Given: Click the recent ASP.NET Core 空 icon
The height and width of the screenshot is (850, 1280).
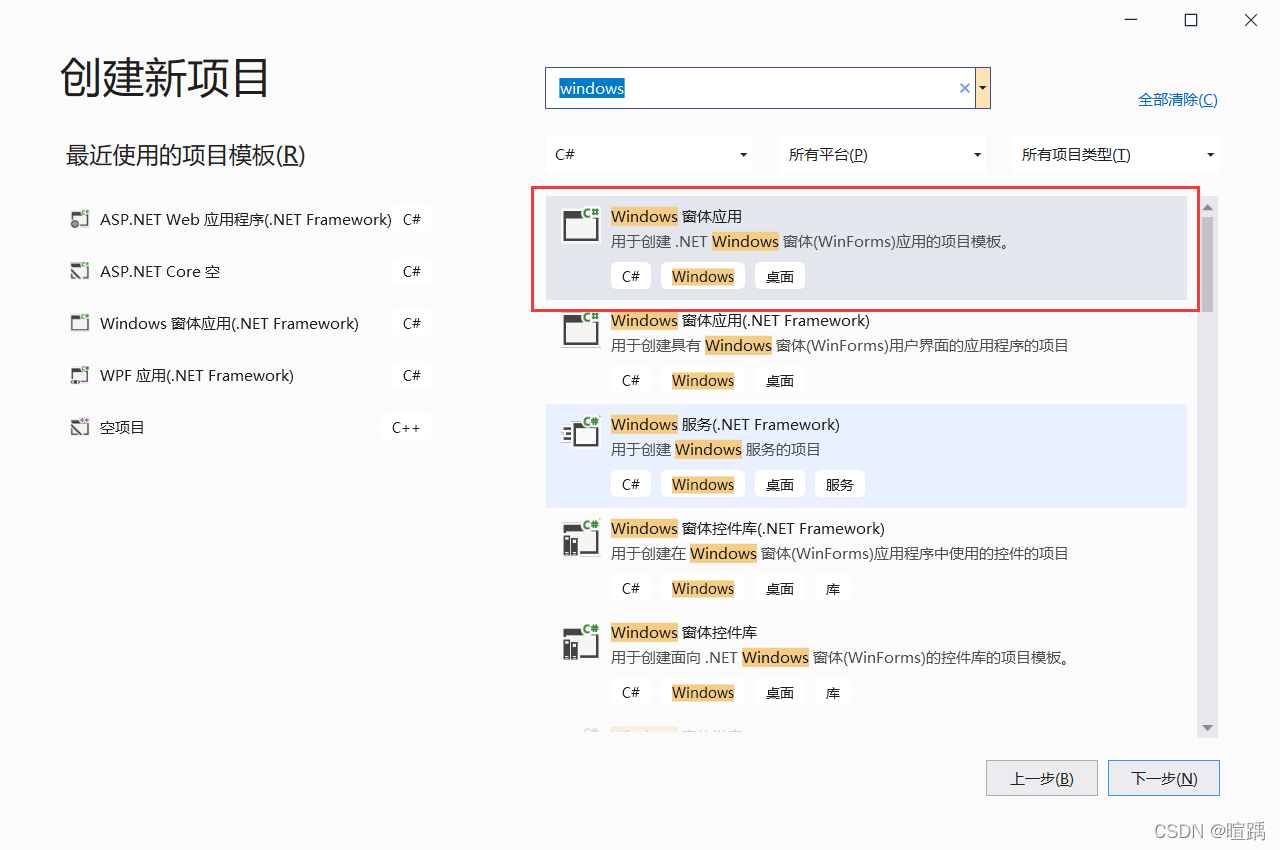Looking at the screenshot, I should click(x=80, y=271).
